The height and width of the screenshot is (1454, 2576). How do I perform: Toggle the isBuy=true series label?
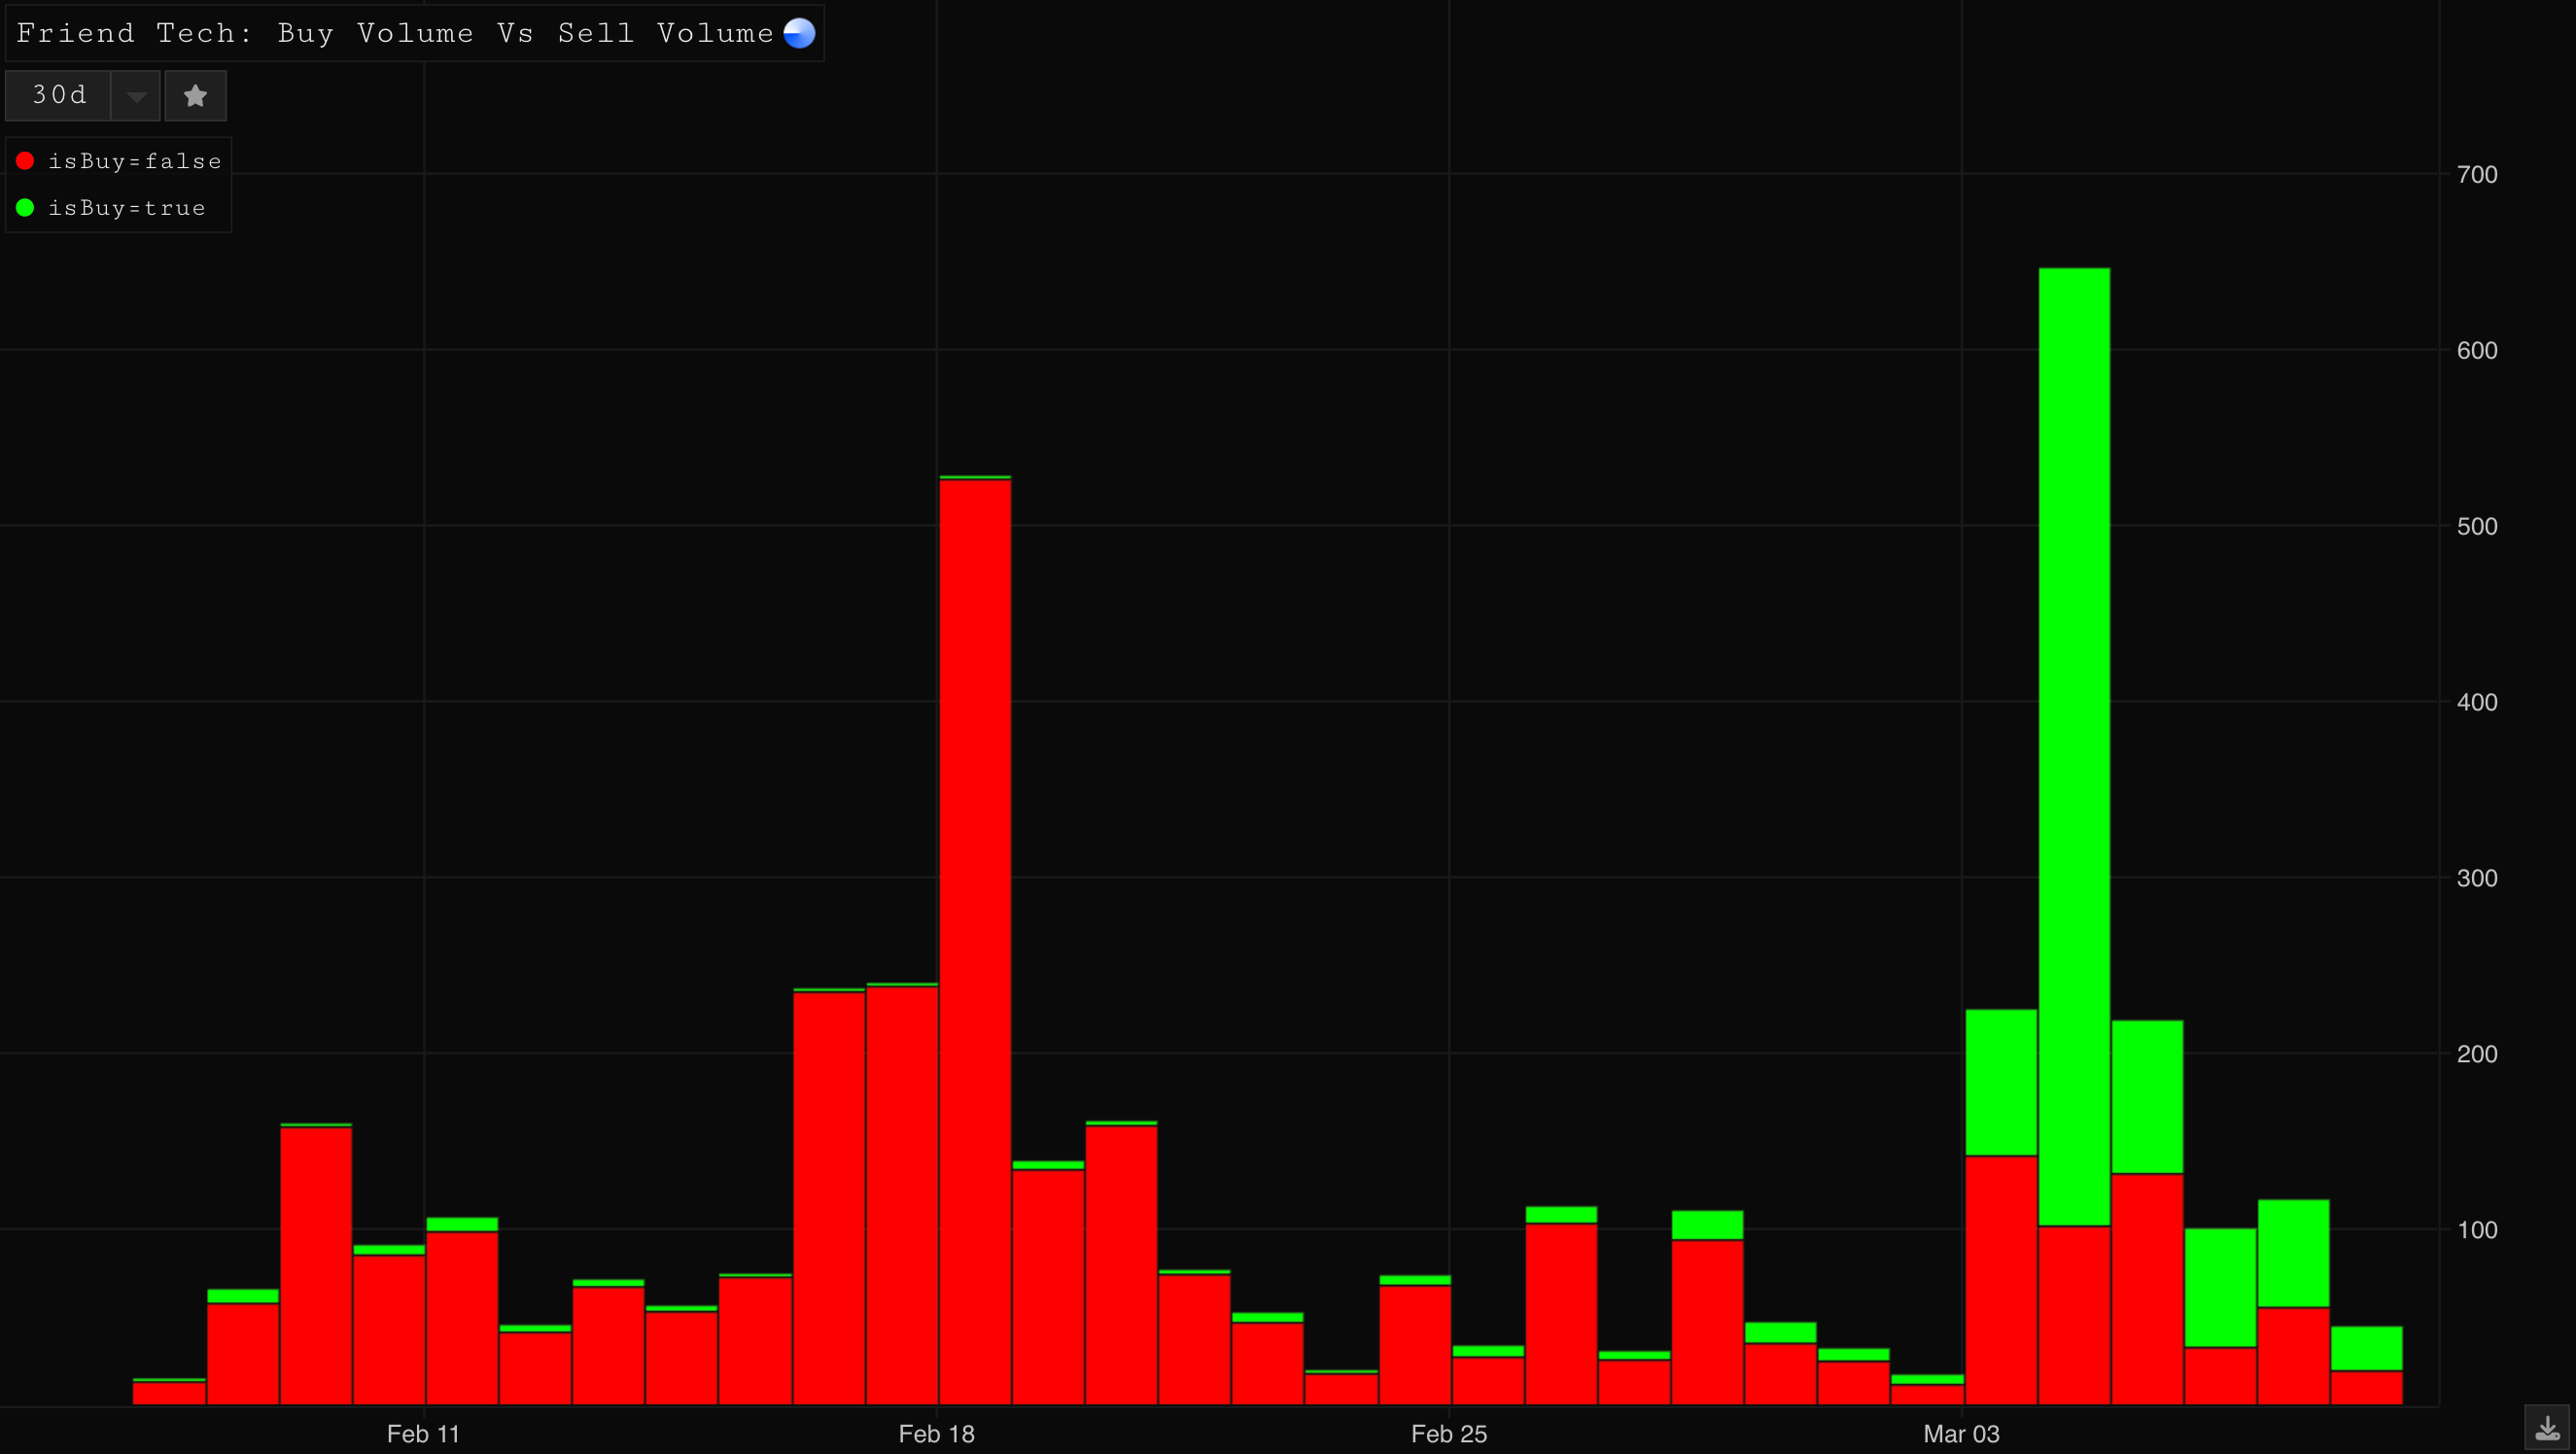click(126, 208)
